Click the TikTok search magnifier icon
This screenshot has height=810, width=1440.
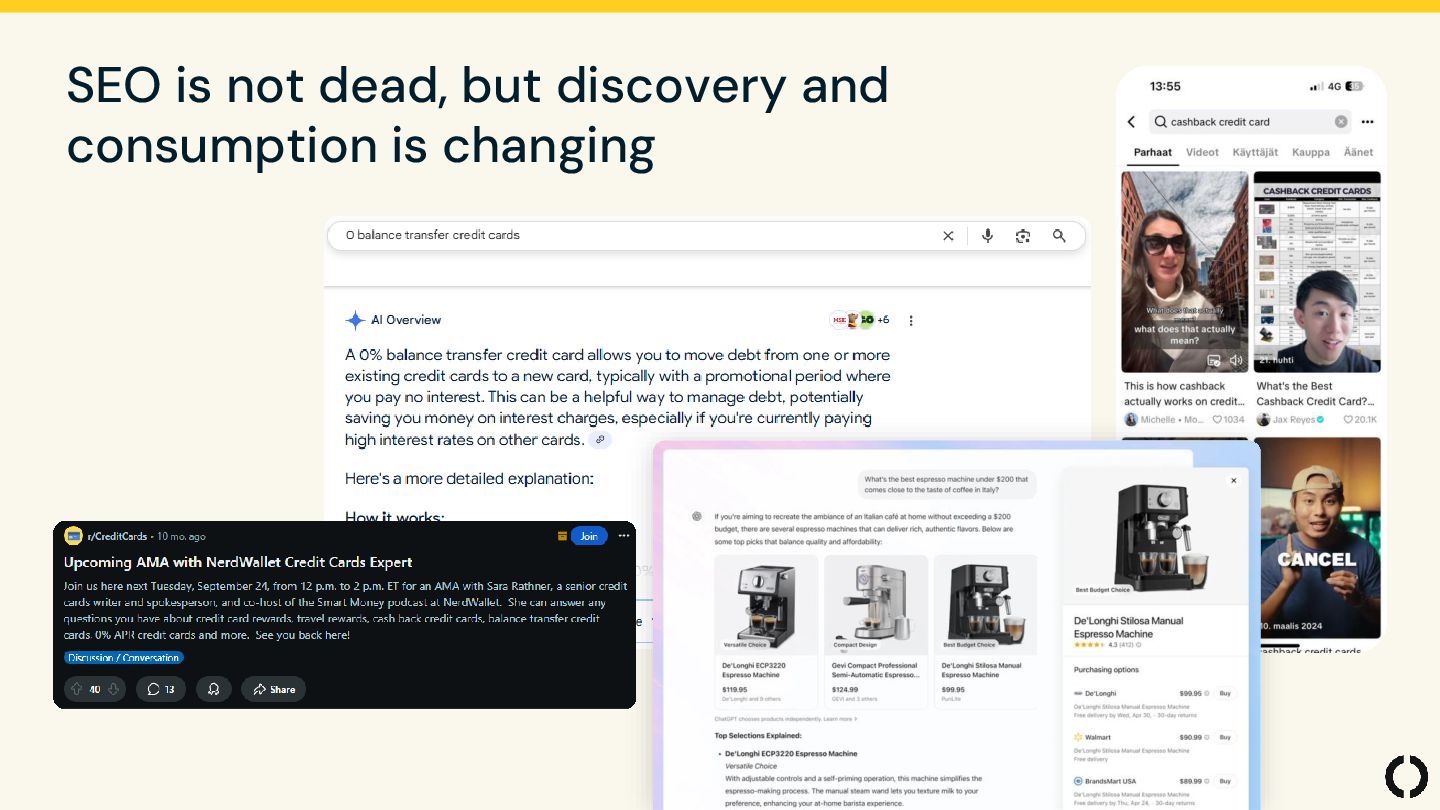(x=1160, y=122)
